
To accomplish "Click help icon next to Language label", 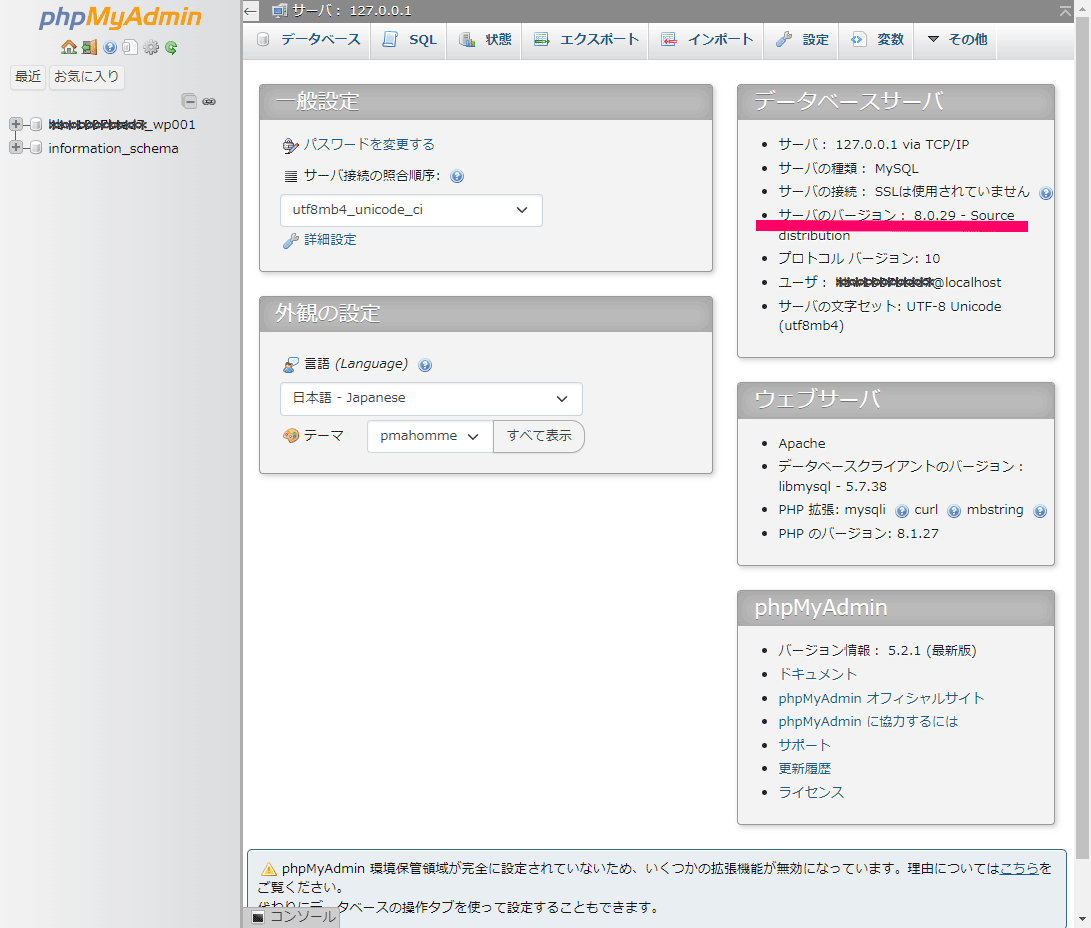I will (x=425, y=365).
